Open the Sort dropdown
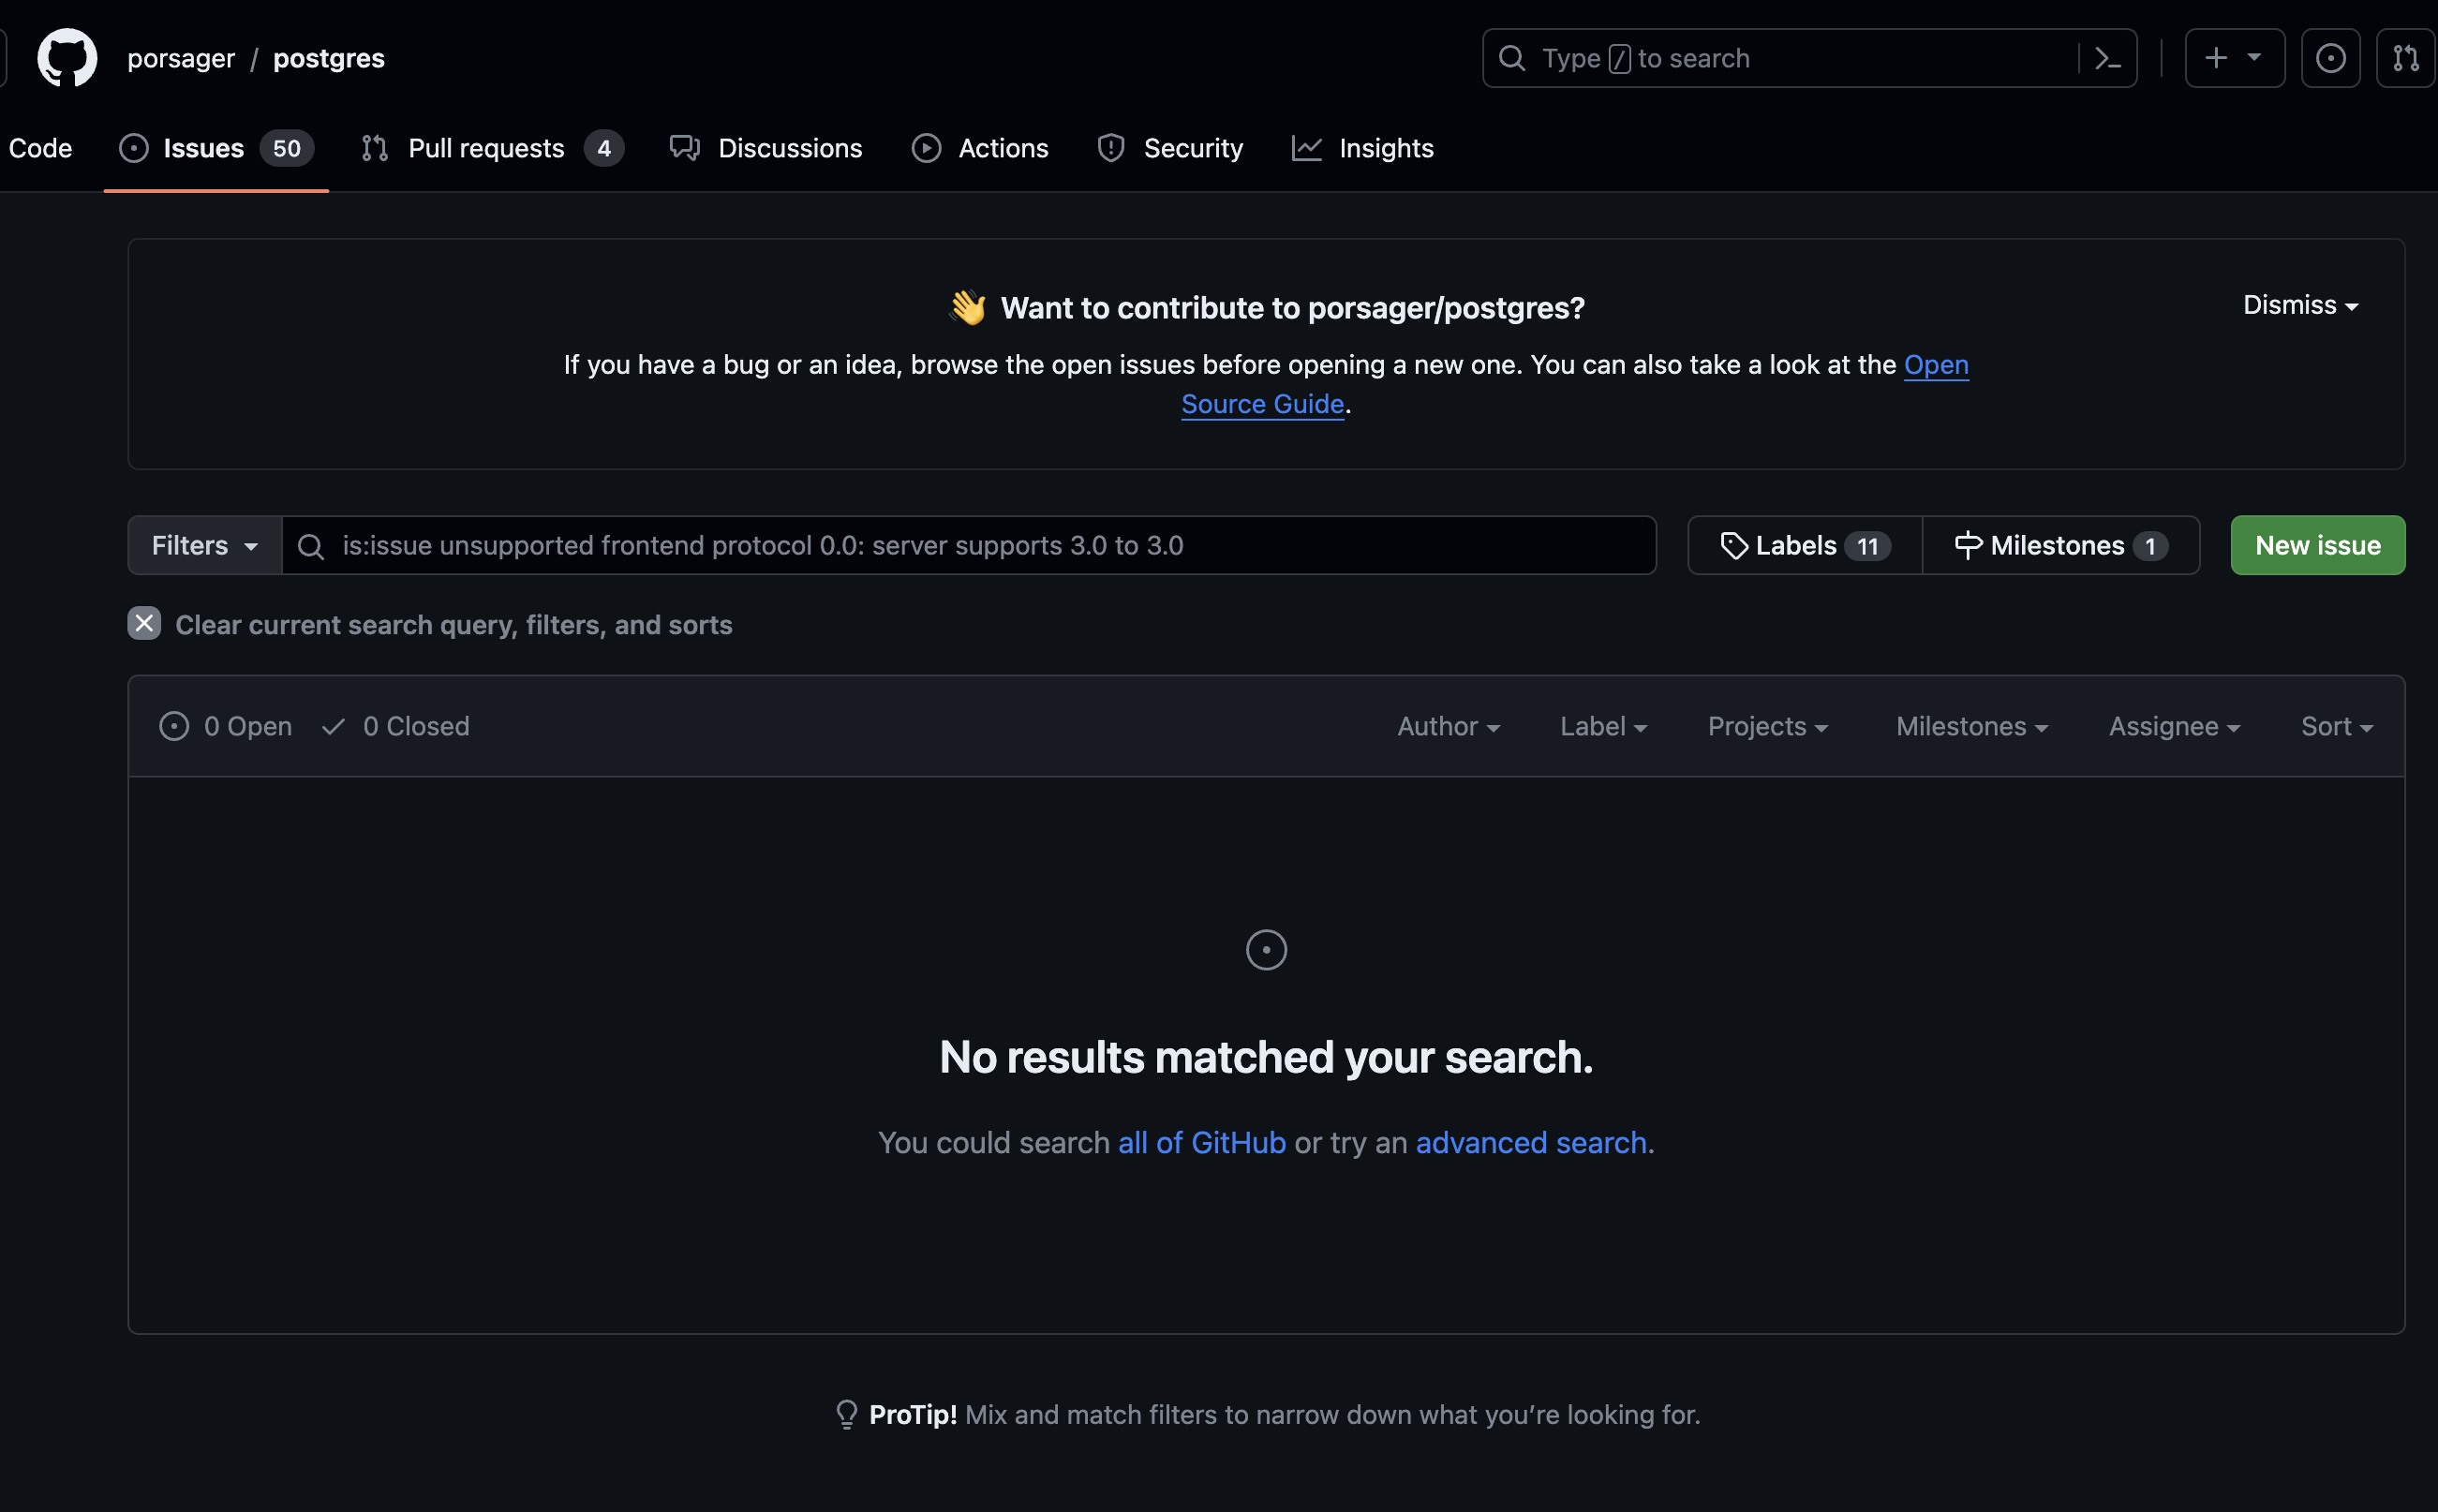The height and width of the screenshot is (1512, 2438). click(x=2336, y=726)
